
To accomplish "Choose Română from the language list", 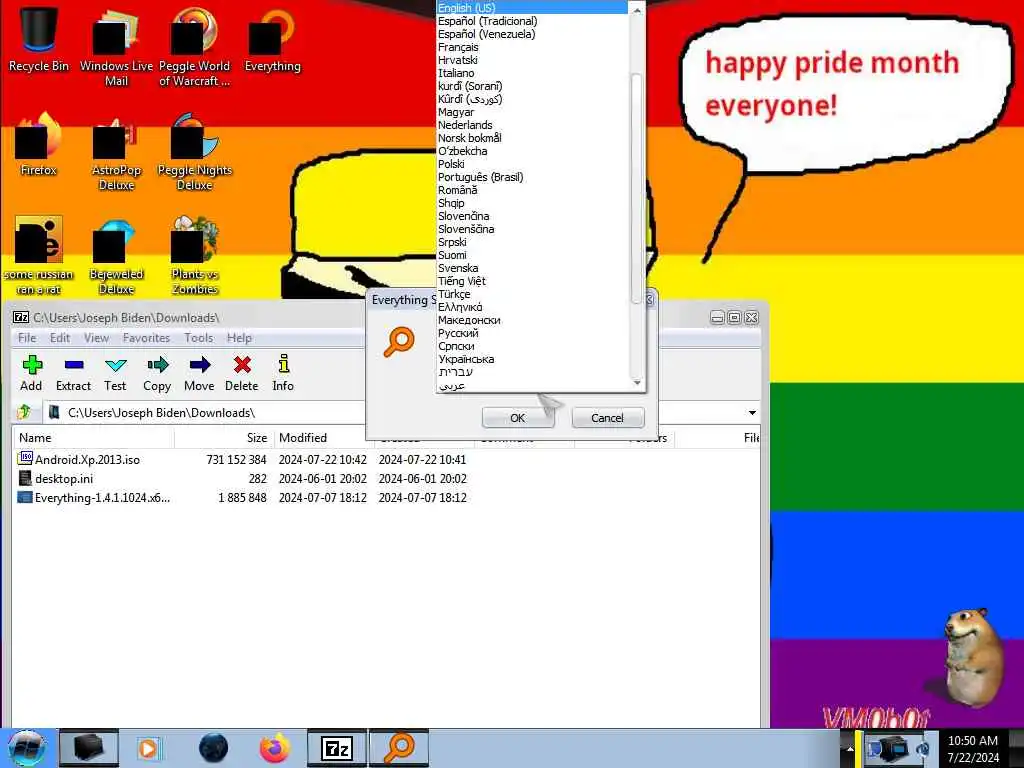I will pyautogui.click(x=532, y=190).
